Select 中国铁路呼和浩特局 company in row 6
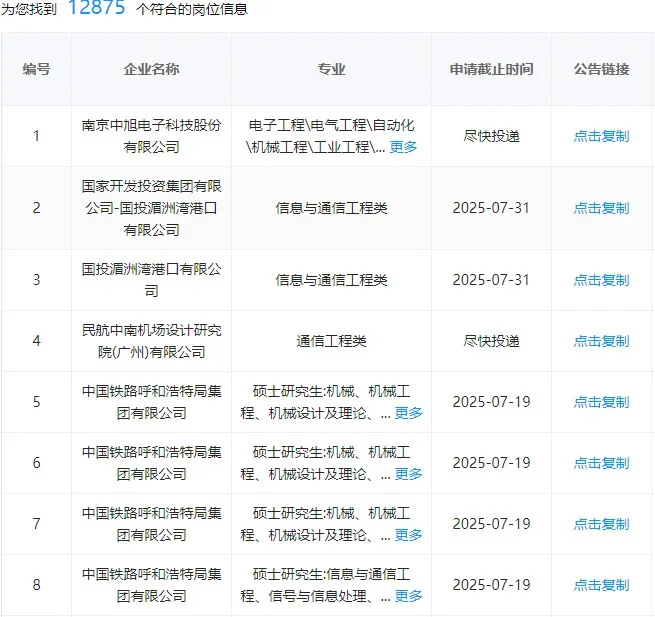655x617 pixels. tap(151, 463)
